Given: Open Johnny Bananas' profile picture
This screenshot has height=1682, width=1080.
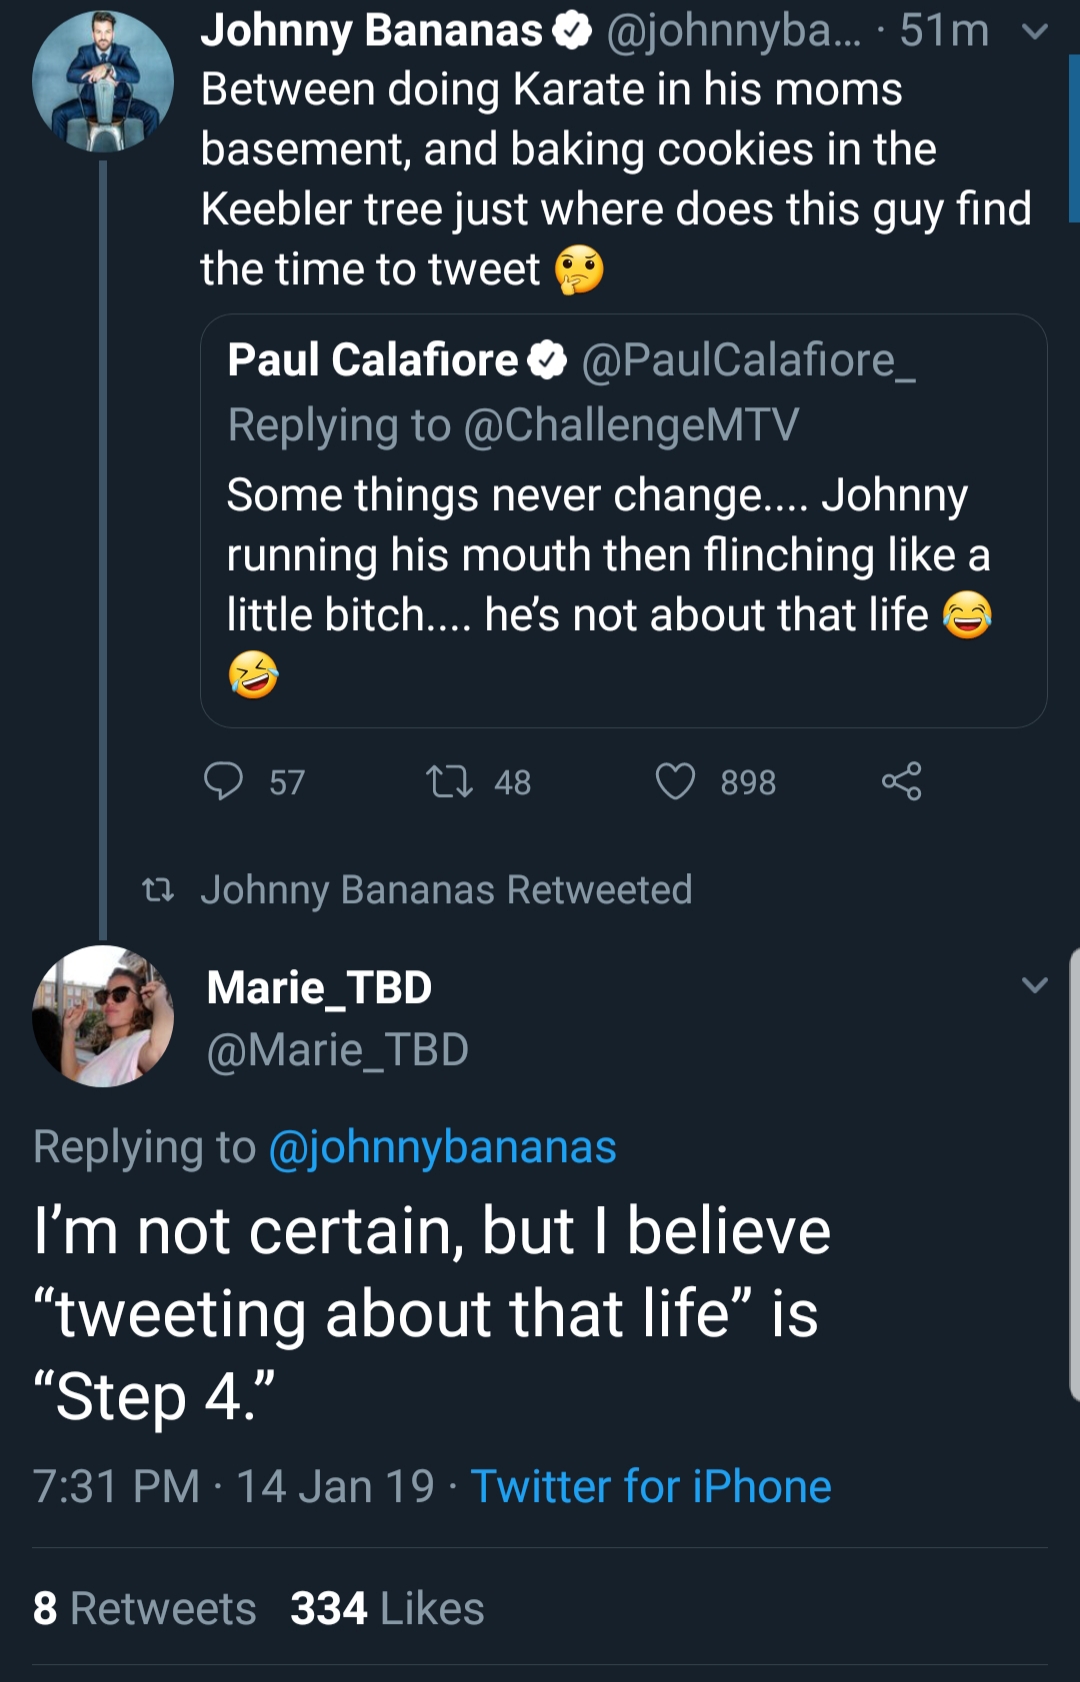Looking at the screenshot, I should [x=103, y=82].
